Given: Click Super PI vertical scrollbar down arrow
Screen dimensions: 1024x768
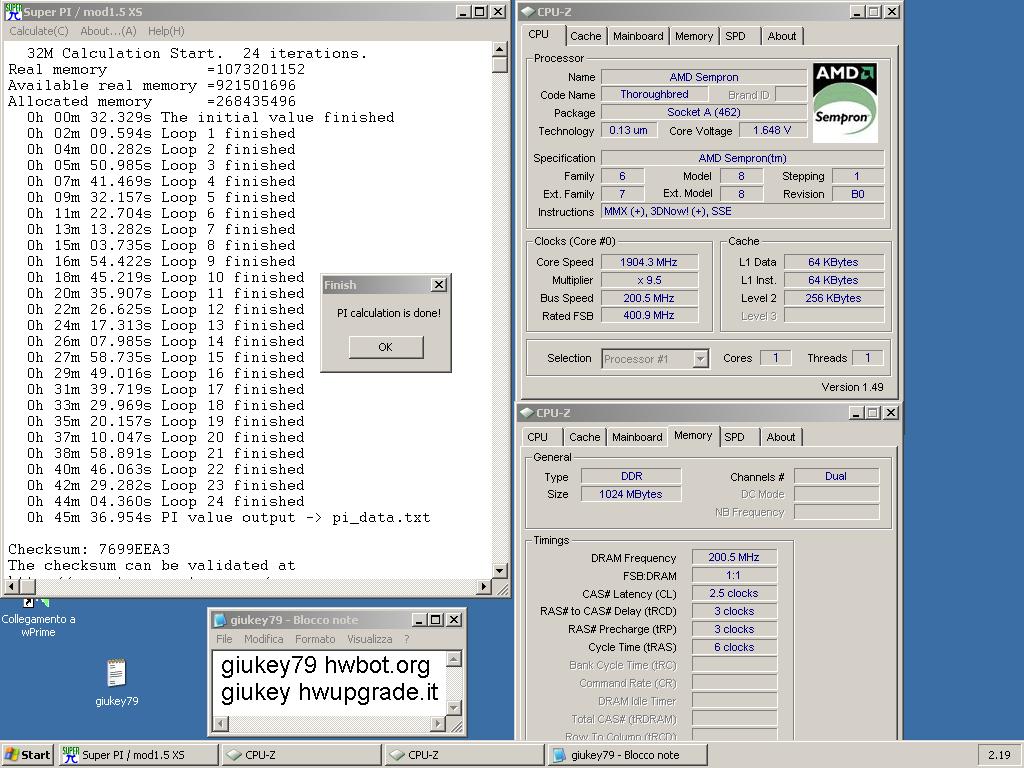Looking at the screenshot, I should 500,571.
